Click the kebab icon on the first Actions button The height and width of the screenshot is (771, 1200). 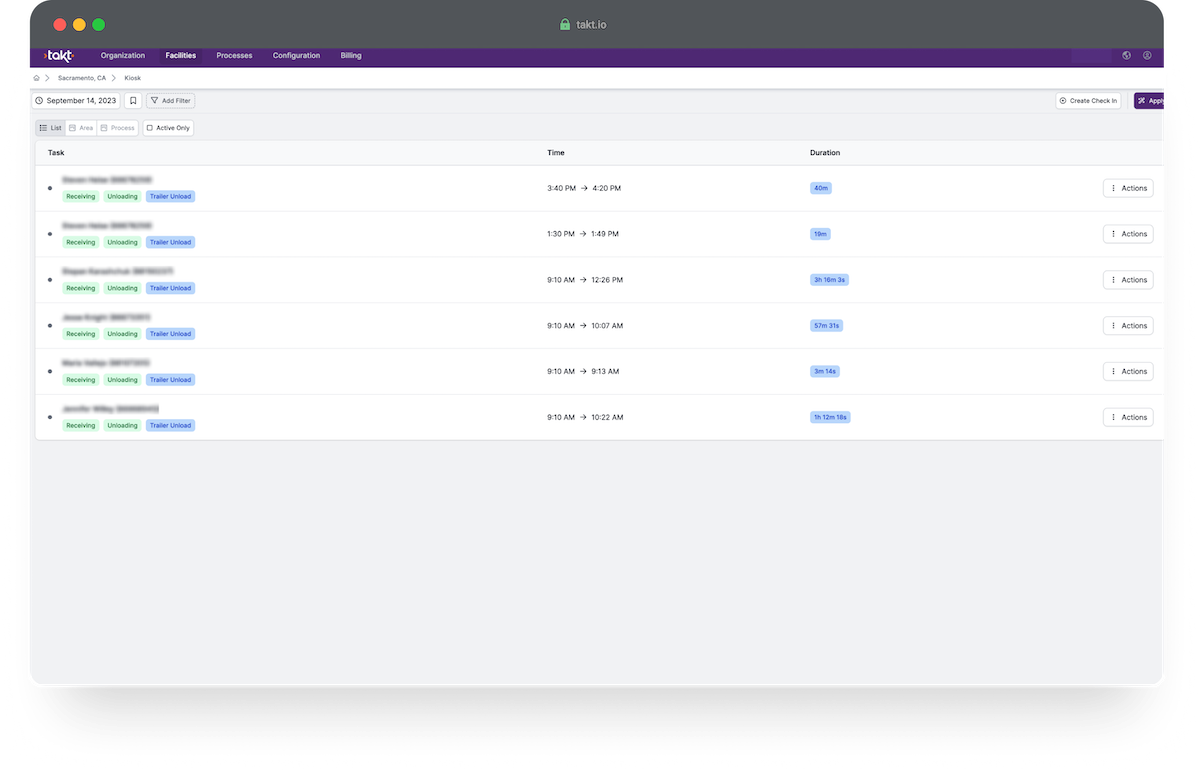click(1113, 188)
